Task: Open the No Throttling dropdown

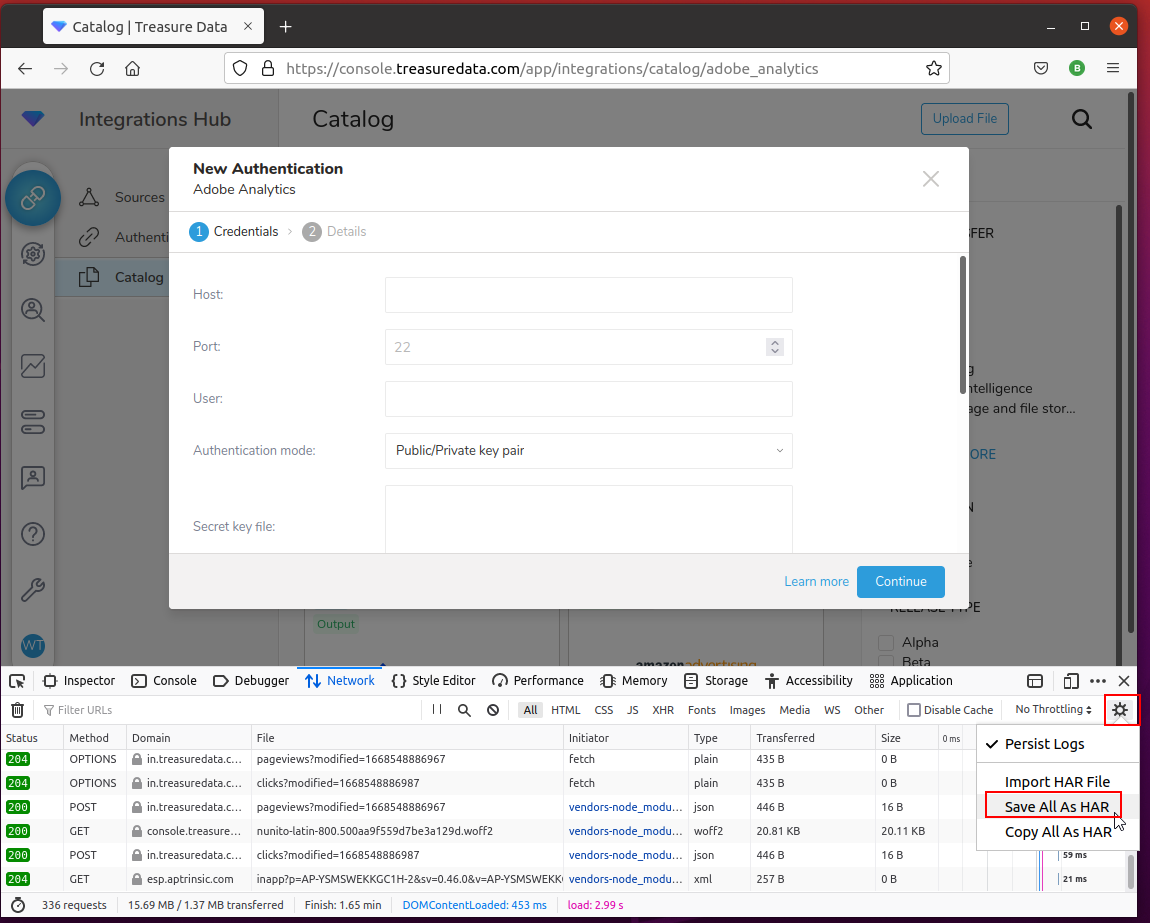Action: coord(1053,710)
